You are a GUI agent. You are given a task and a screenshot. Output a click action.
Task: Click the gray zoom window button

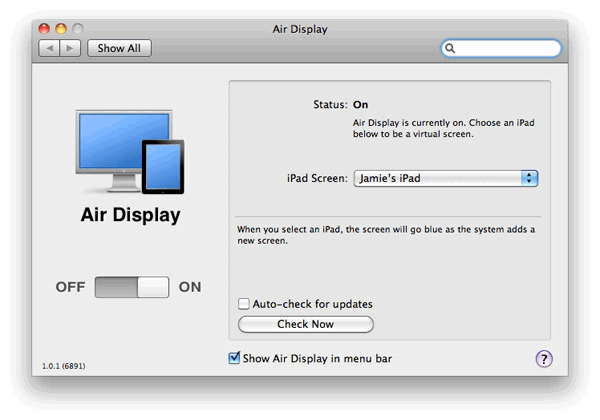click(x=79, y=29)
